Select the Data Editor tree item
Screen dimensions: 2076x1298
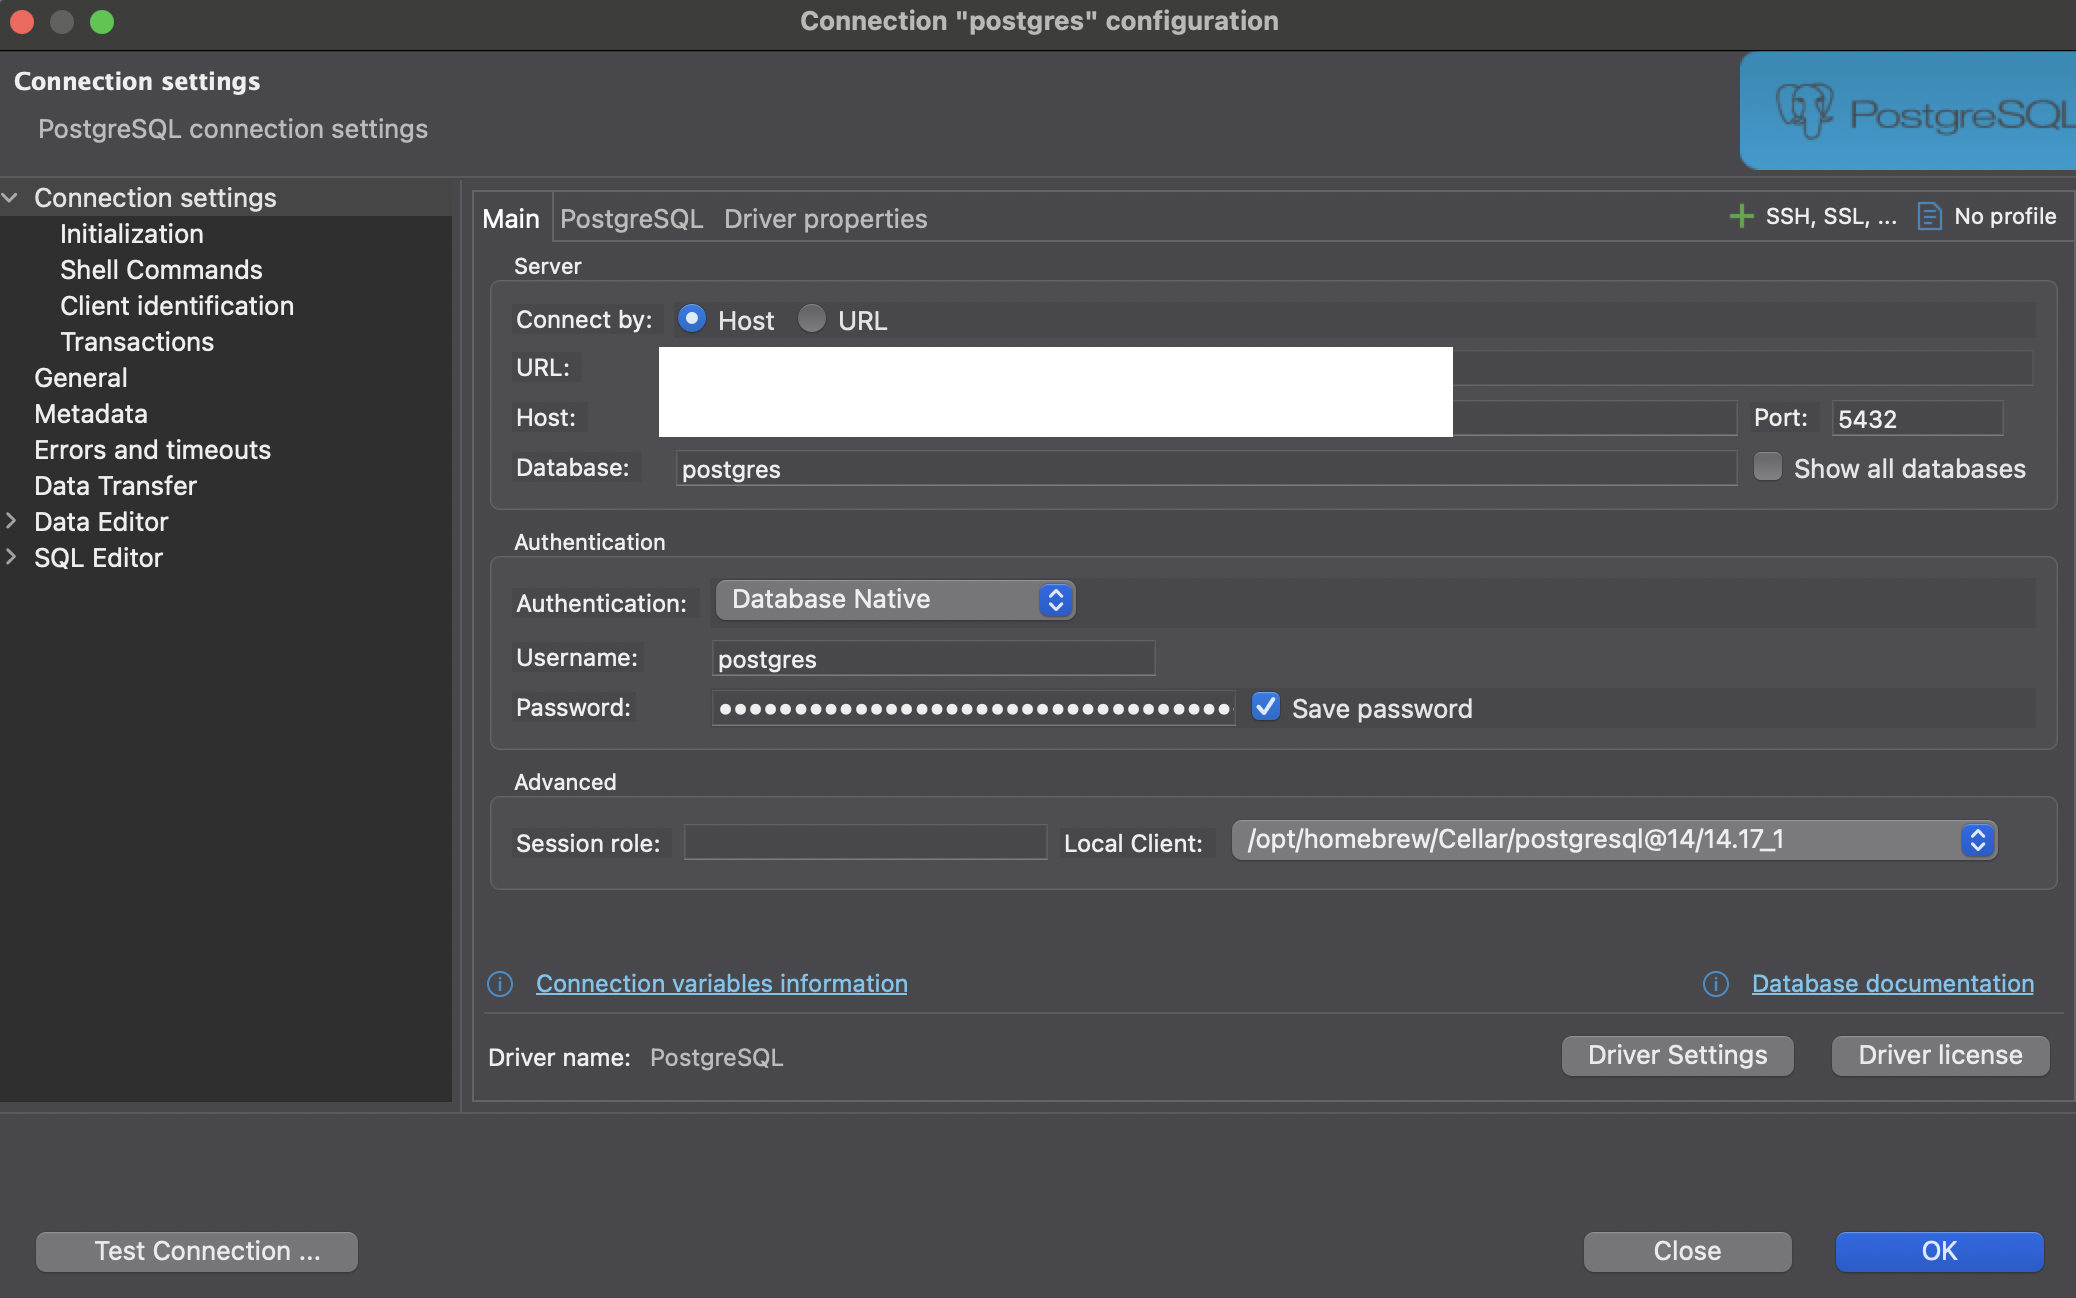[101, 522]
